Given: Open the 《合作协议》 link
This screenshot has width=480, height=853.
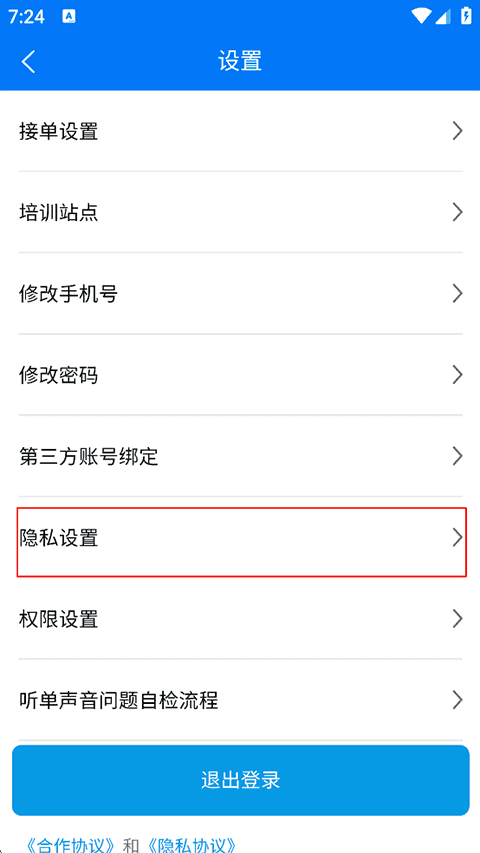Looking at the screenshot, I should (70, 845).
